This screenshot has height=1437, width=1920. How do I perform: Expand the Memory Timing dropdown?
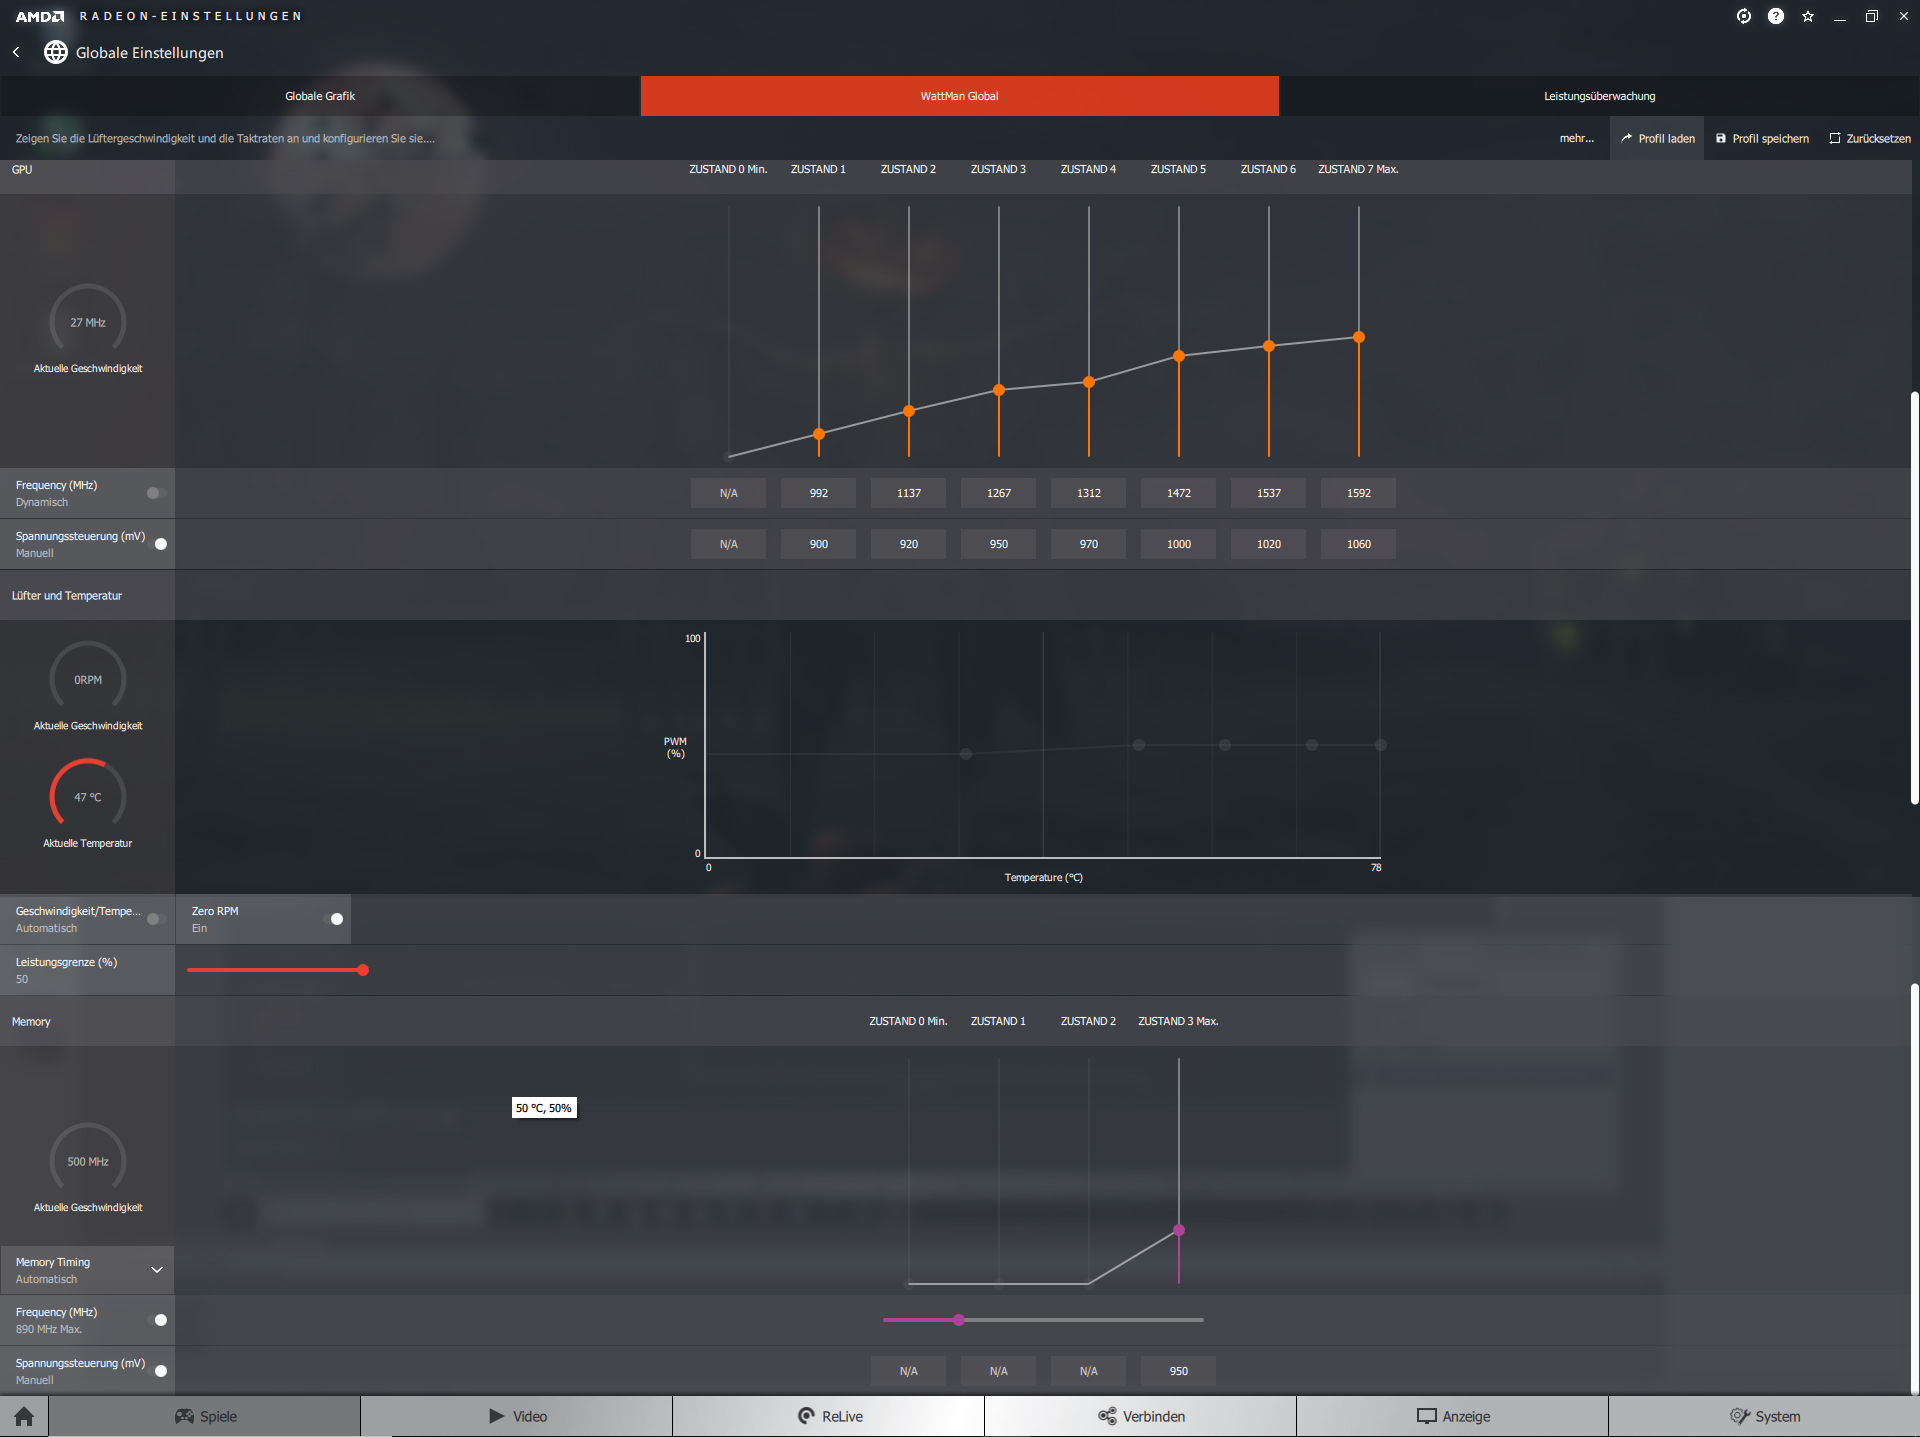click(156, 1270)
